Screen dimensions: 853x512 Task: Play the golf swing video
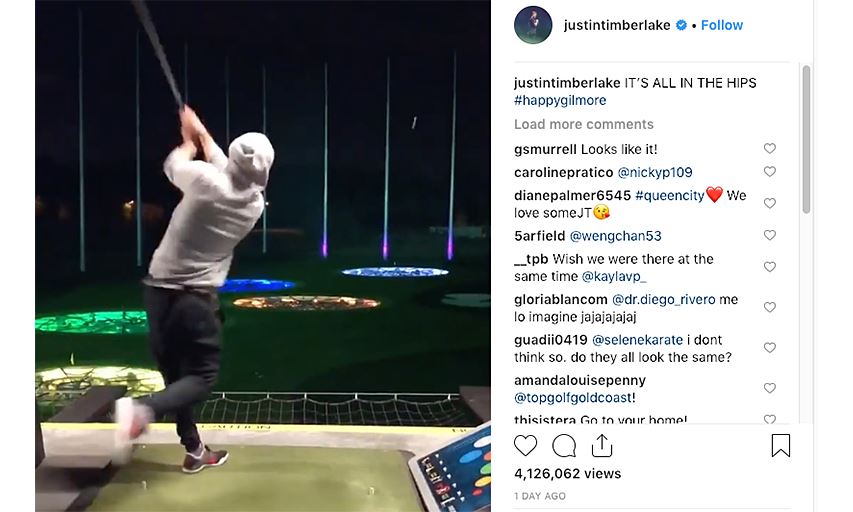point(263,256)
